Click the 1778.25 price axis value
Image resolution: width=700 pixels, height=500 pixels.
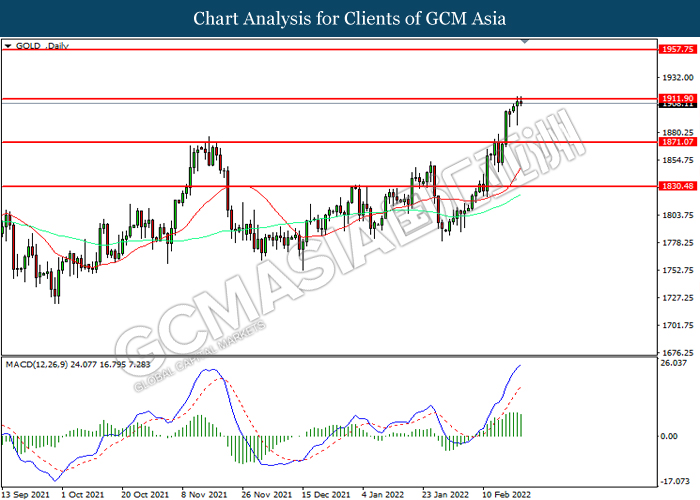point(678,243)
